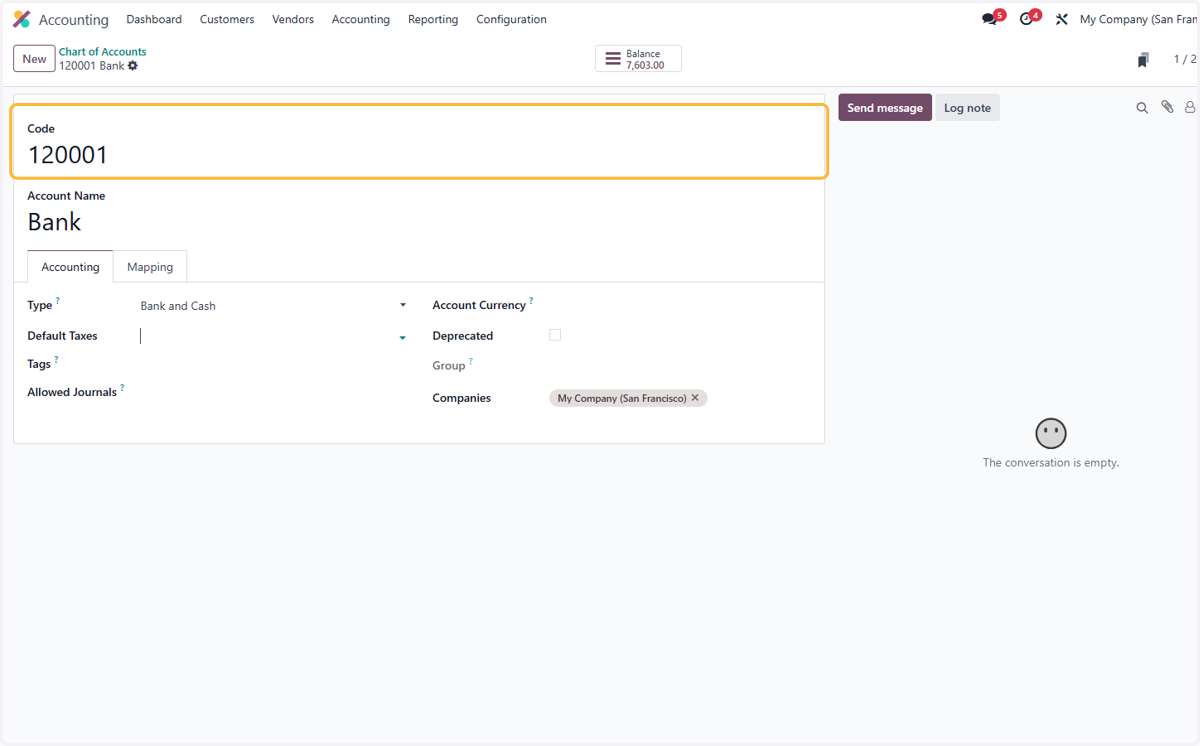The height and width of the screenshot is (746, 1200).
Task: Click the Allowed Journals input field
Action: click(273, 392)
